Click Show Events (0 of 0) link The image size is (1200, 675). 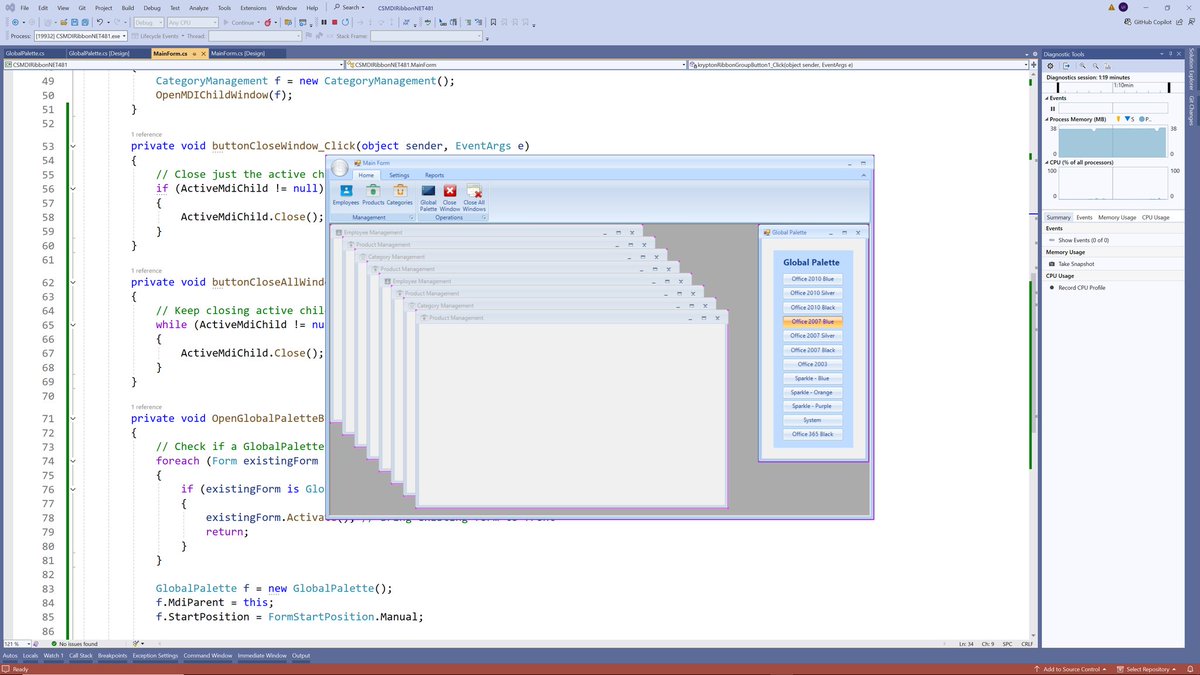point(1083,240)
